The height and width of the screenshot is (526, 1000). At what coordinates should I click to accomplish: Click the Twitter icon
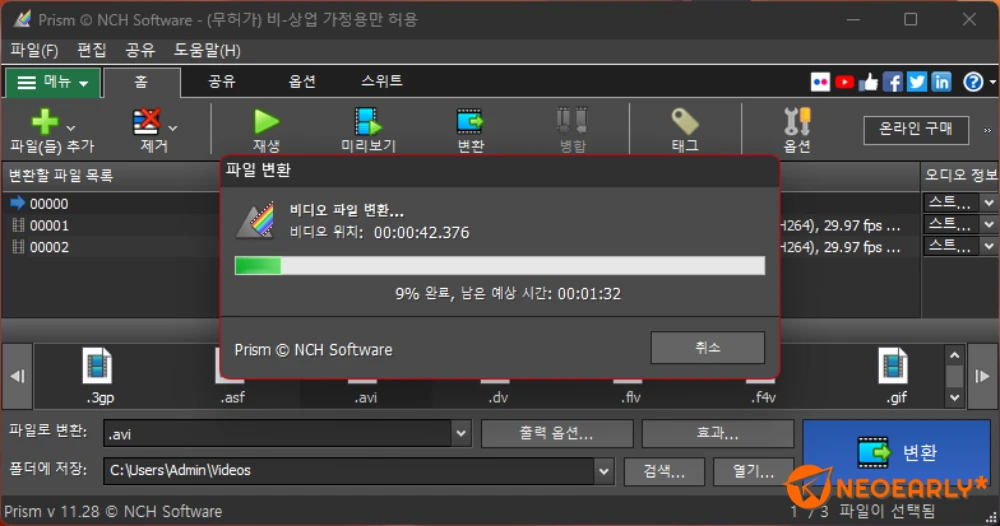click(x=916, y=82)
